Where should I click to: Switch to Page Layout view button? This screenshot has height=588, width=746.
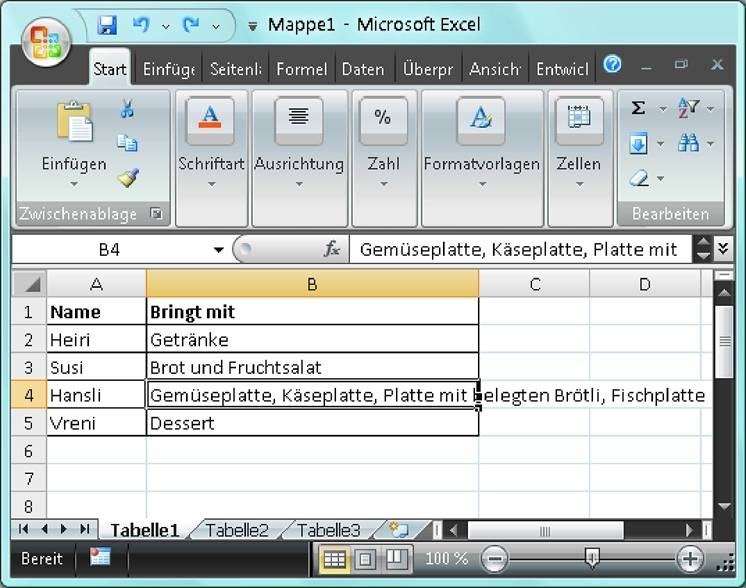tap(365, 559)
